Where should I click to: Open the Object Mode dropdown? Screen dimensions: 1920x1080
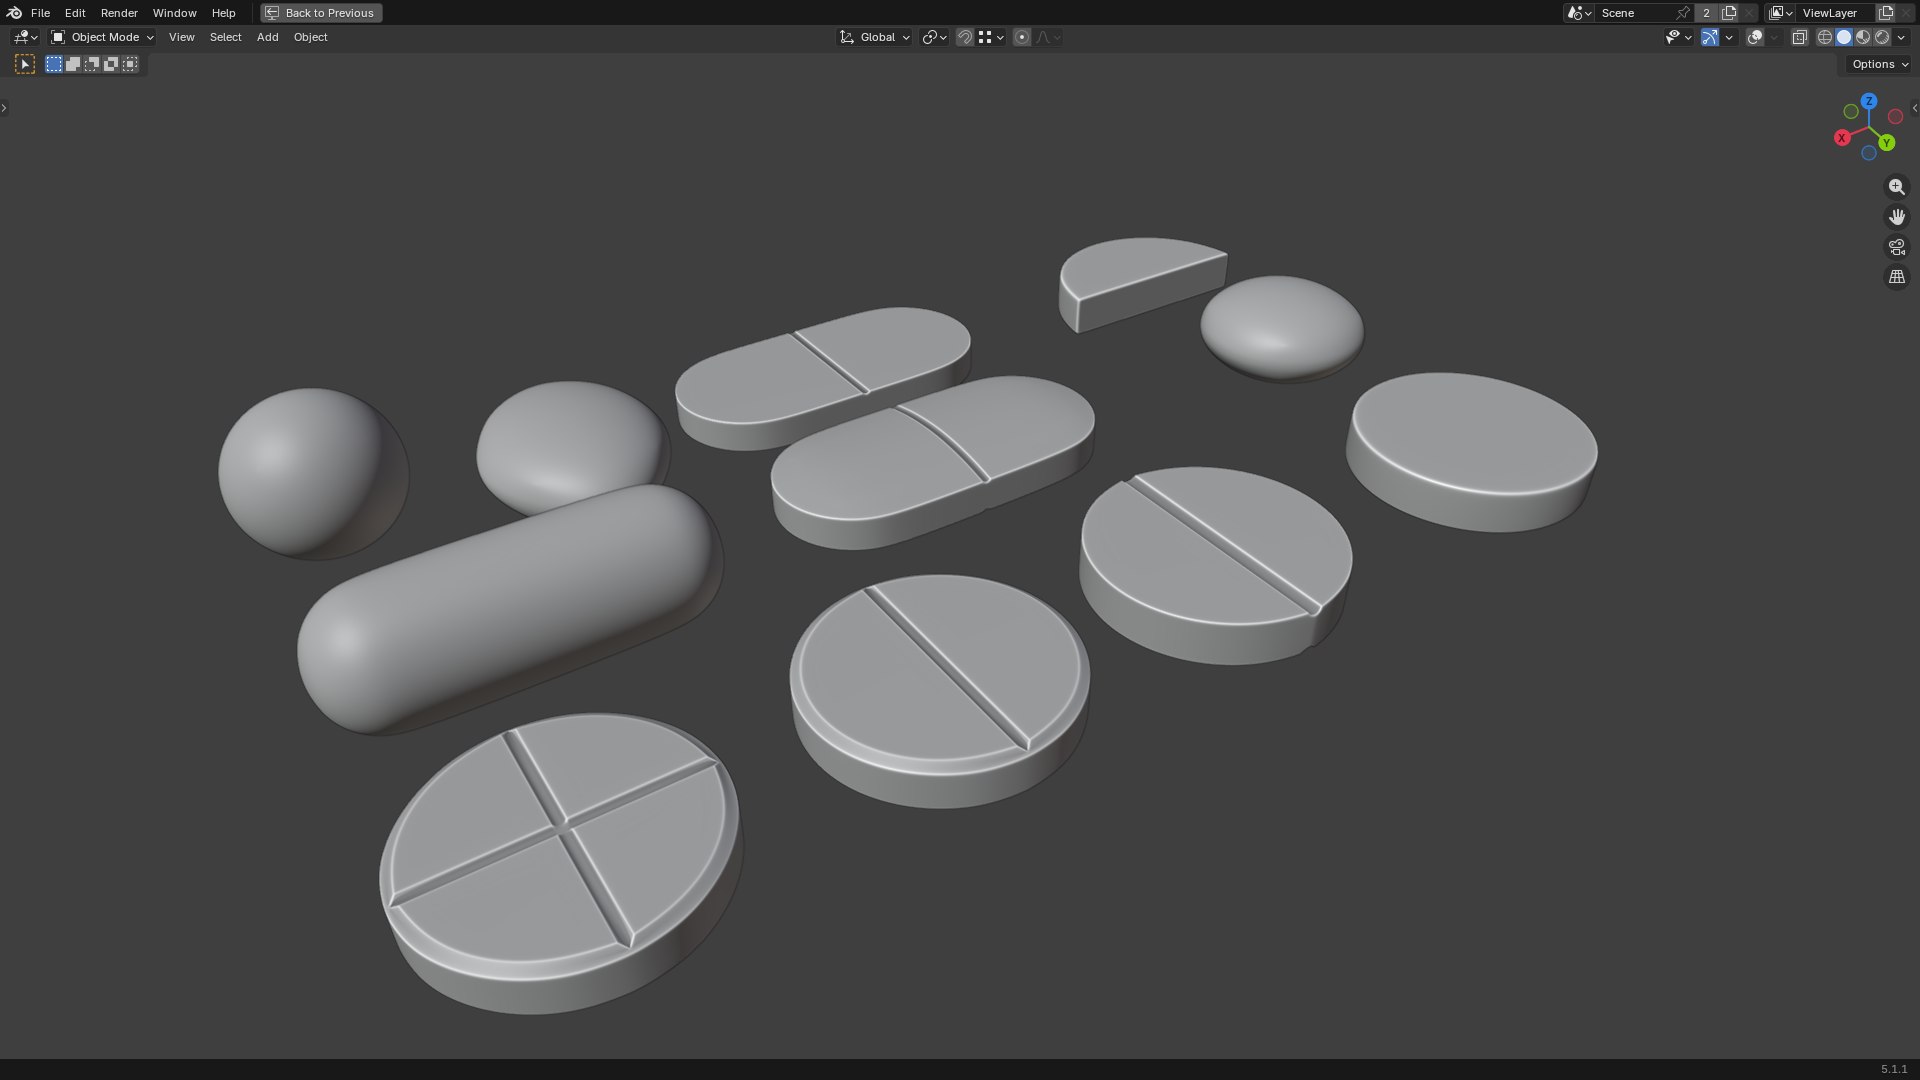tap(102, 37)
